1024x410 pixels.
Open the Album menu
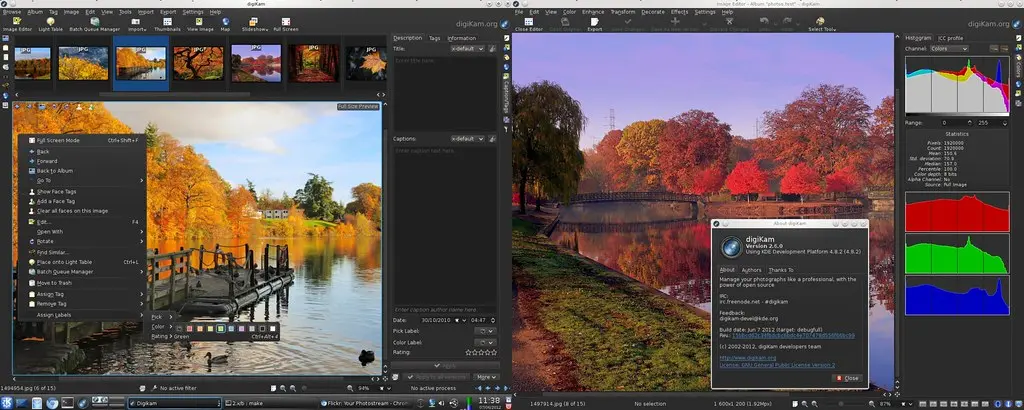point(35,12)
